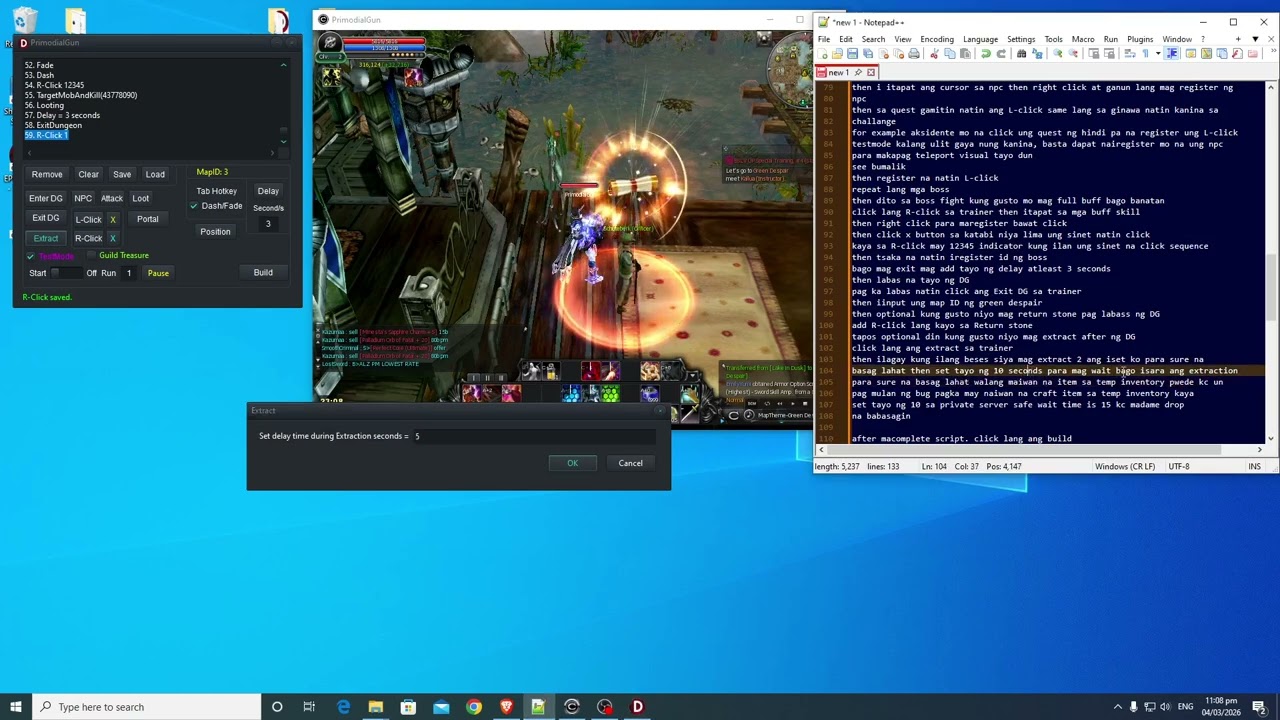Click the Run count field
1280x720 pixels.
pyautogui.click(x=130, y=273)
